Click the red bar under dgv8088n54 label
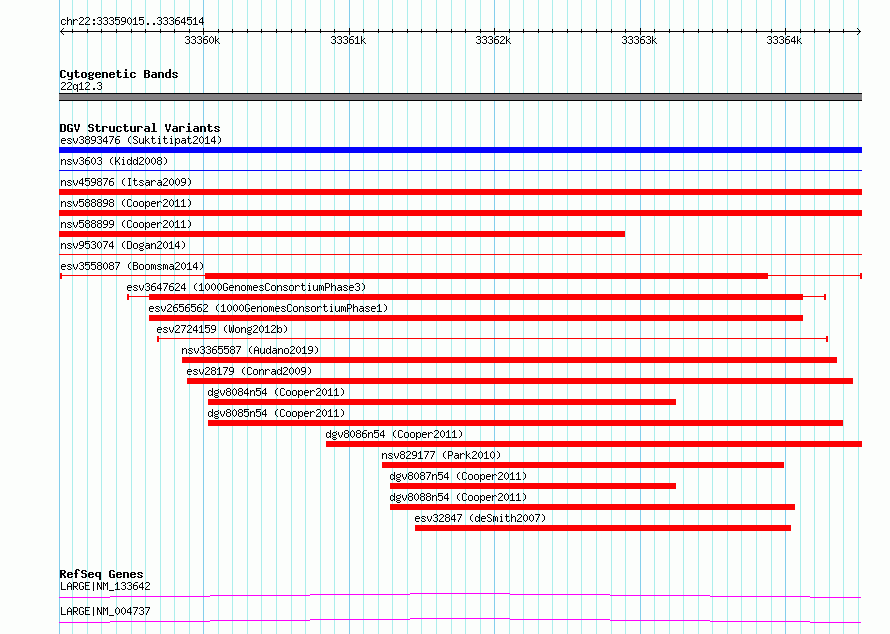 [x=593, y=507]
